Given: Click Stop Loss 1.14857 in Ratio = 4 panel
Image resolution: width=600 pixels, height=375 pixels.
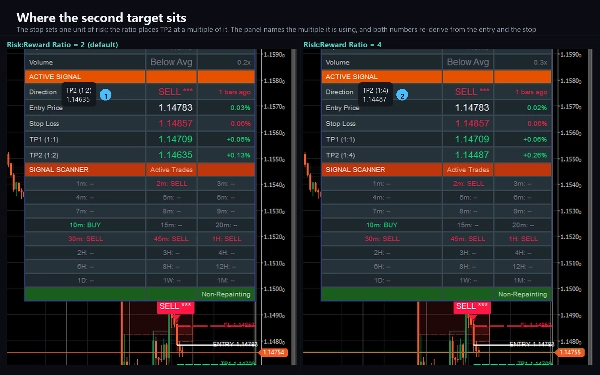Looking at the screenshot, I should coord(472,123).
